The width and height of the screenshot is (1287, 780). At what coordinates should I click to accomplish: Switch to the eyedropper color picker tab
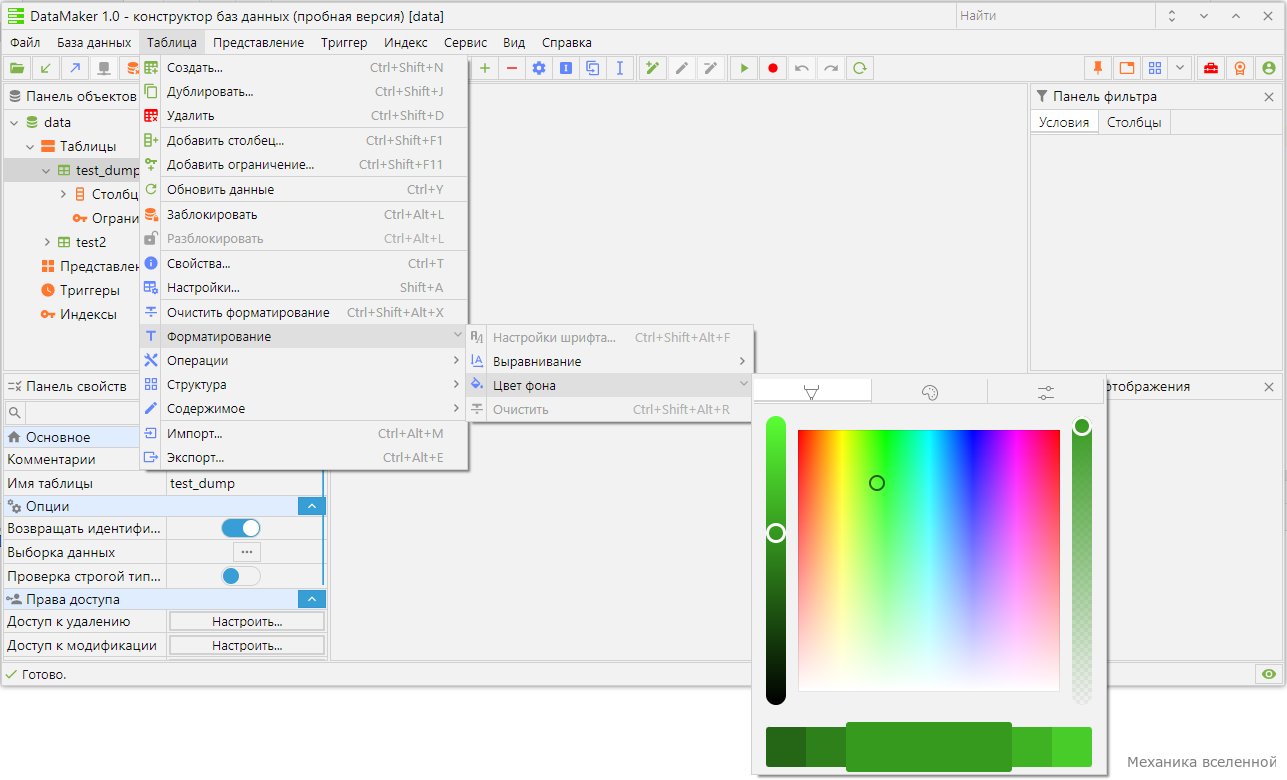(x=811, y=392)
